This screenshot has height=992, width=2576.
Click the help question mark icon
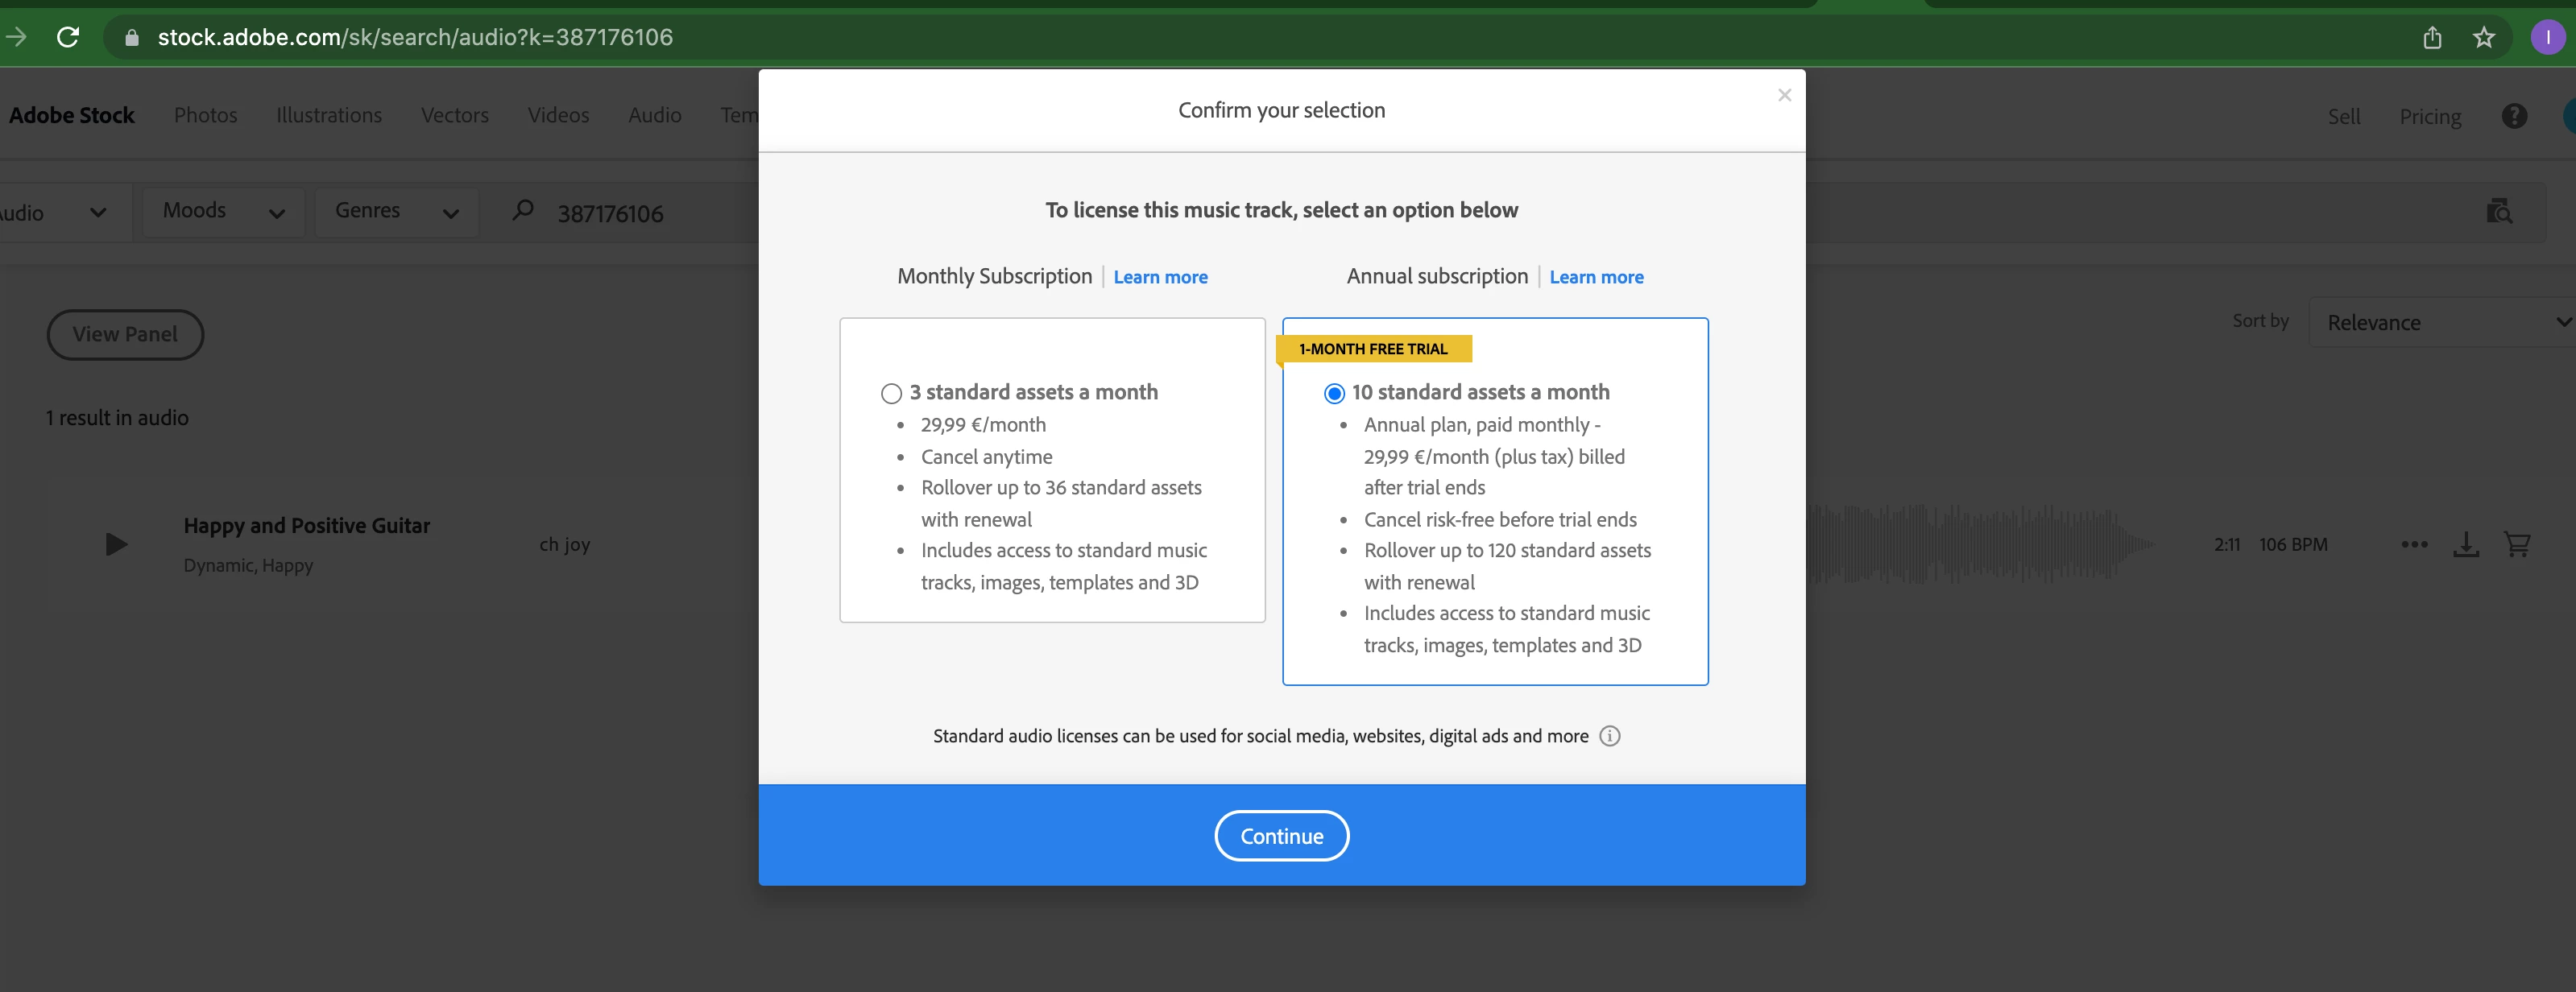pos(2514,116)
